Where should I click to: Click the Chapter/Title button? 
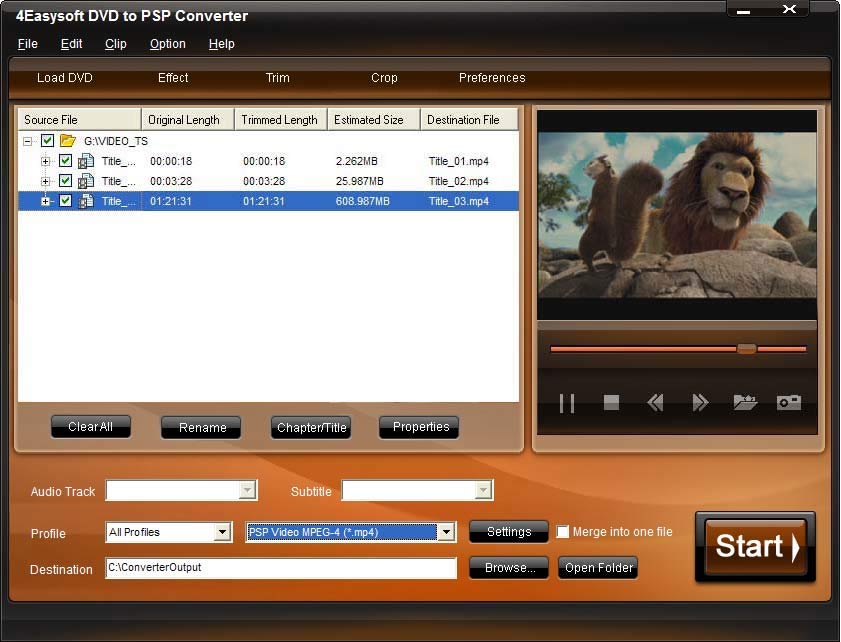(311, 428)
